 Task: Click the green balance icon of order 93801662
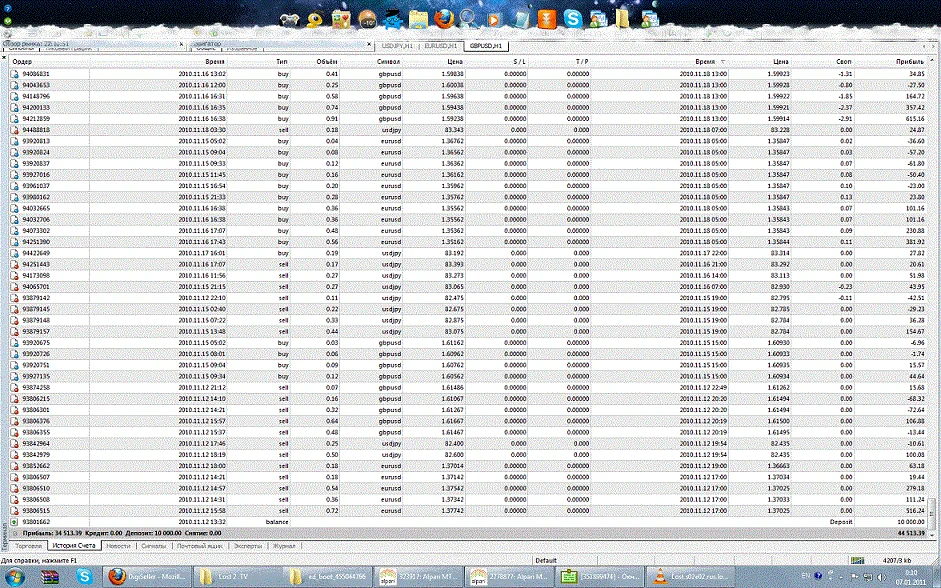(14, 522)
